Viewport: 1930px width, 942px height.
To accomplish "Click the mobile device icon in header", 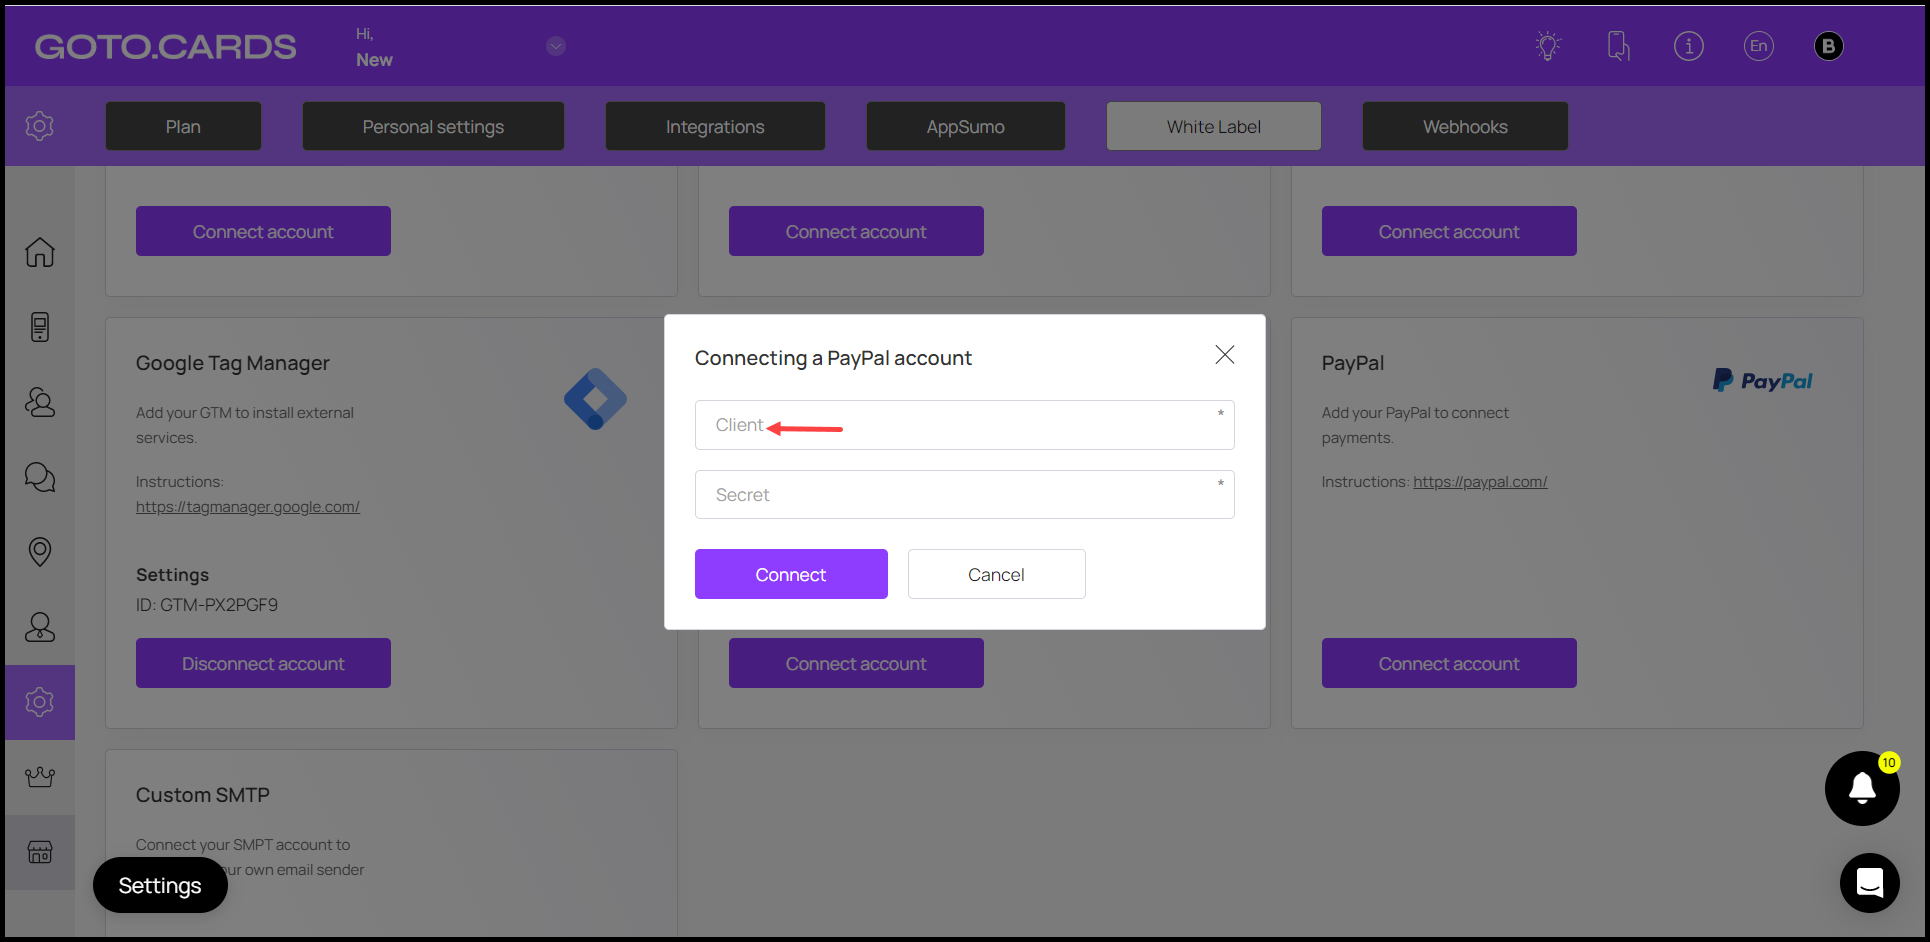I will tap(1618, 46).
